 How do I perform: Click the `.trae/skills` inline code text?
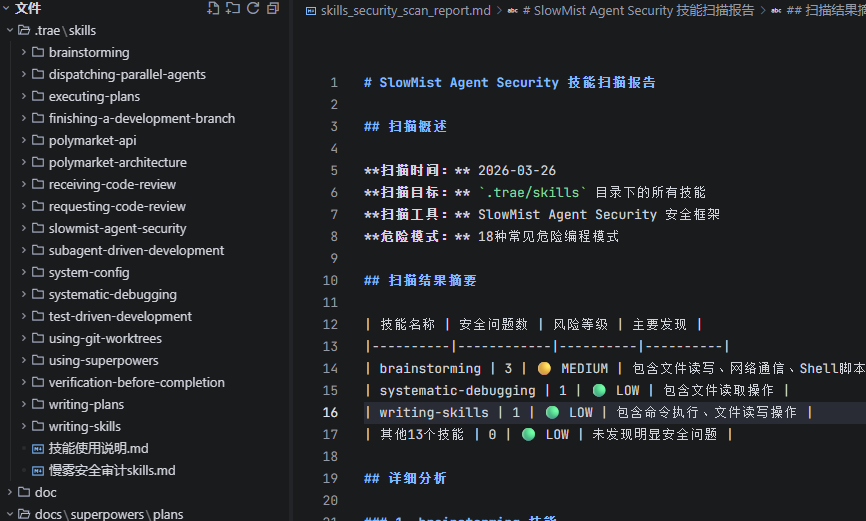click(533, 193)
